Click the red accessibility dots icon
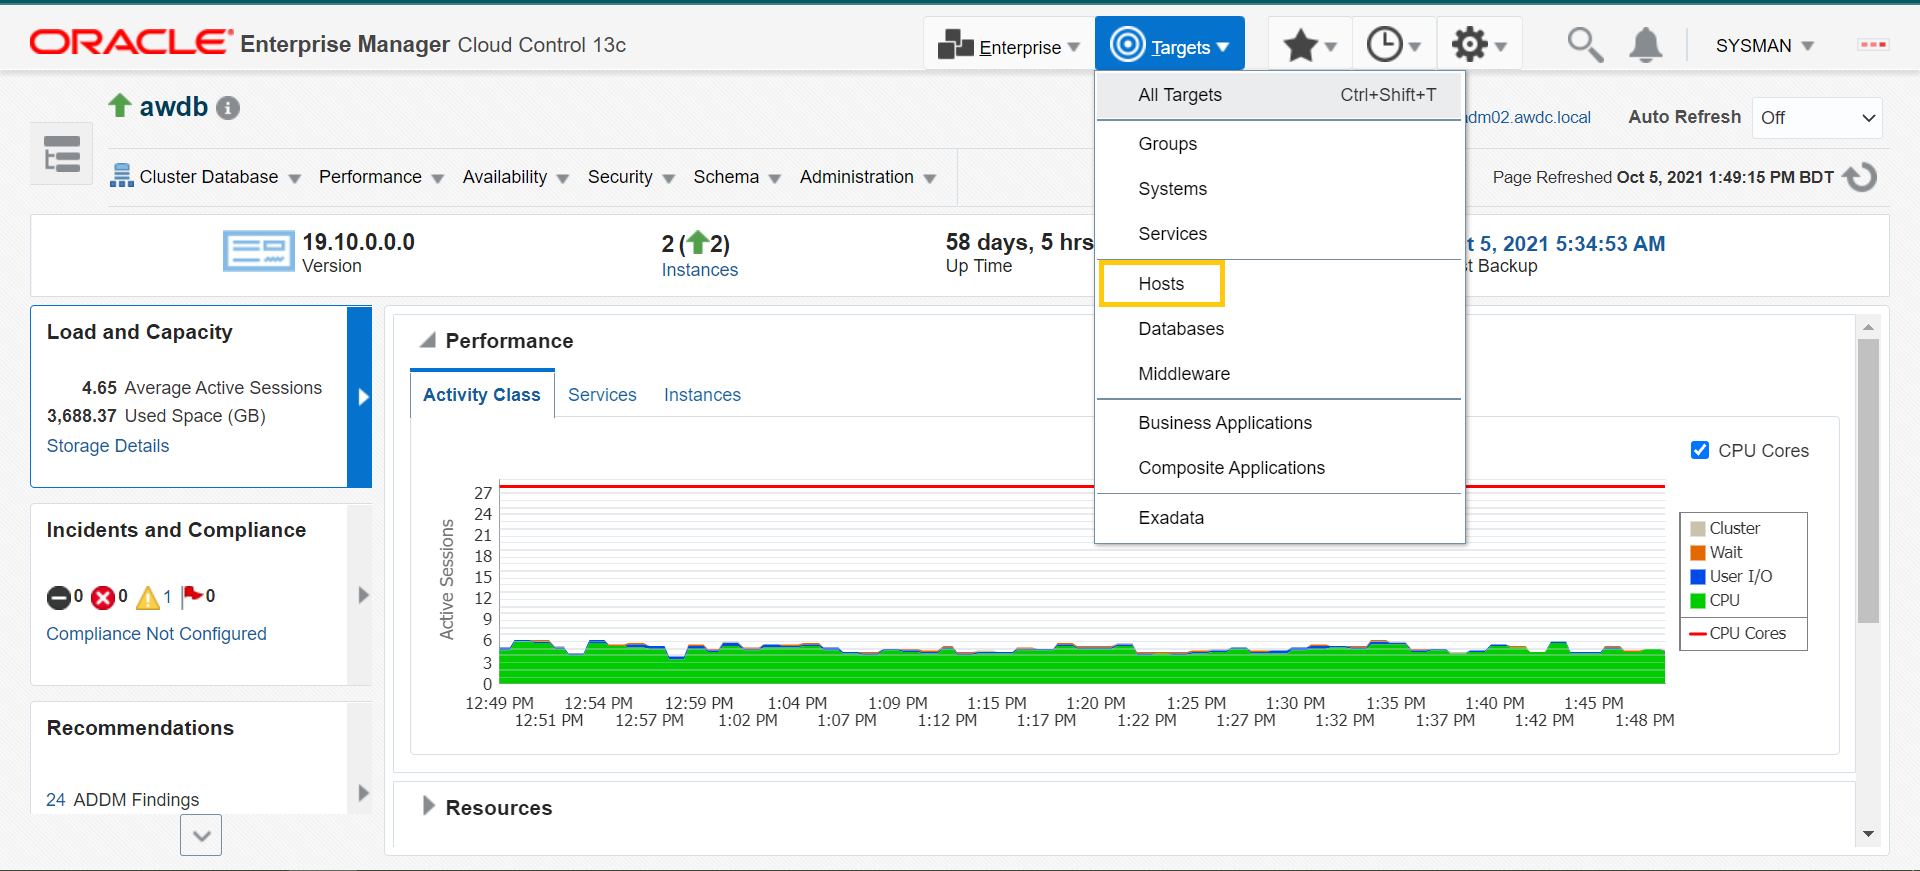 tap(1873, 45)
